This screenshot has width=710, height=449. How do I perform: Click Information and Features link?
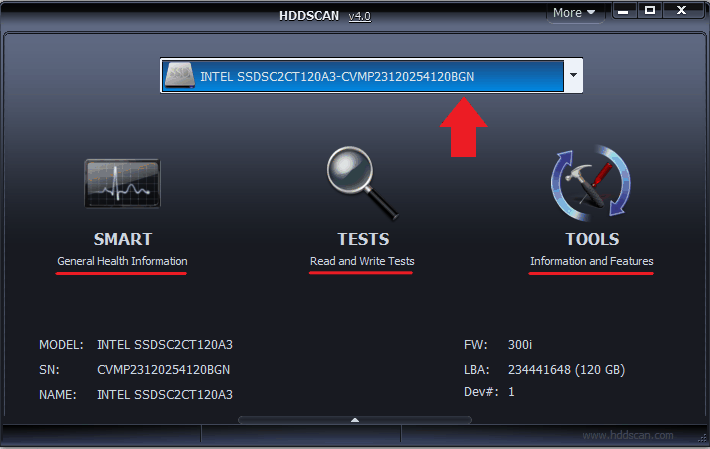pos(591,261)
